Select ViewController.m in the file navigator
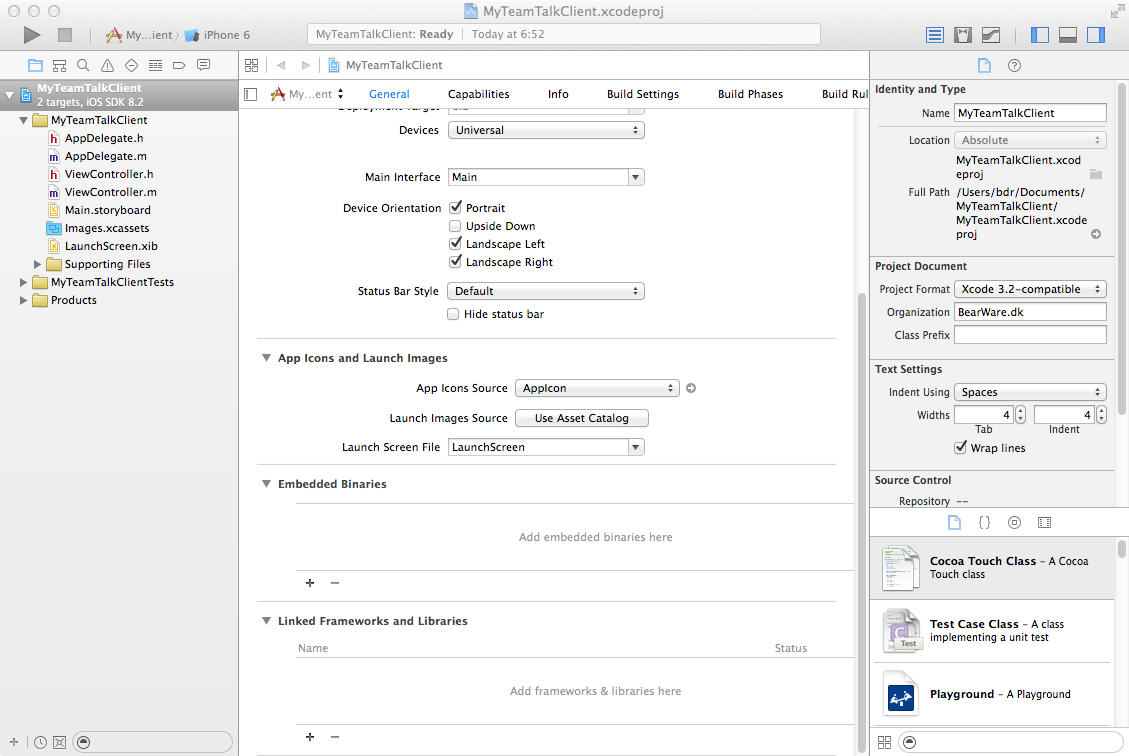 [110, 192]
